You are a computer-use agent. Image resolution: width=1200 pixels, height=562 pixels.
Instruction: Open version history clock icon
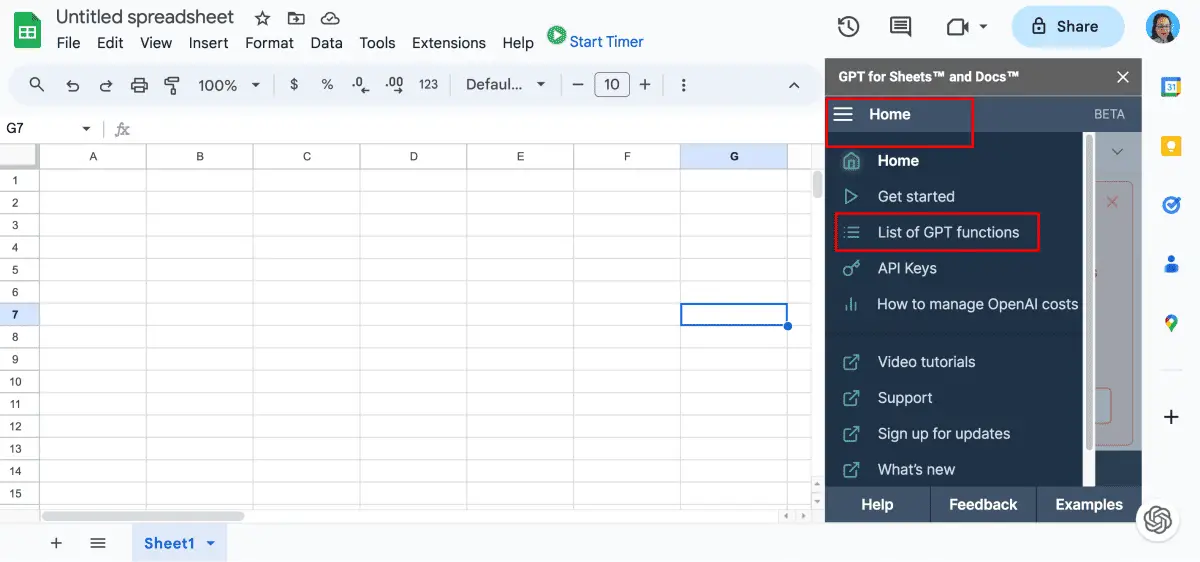point(849,27)
